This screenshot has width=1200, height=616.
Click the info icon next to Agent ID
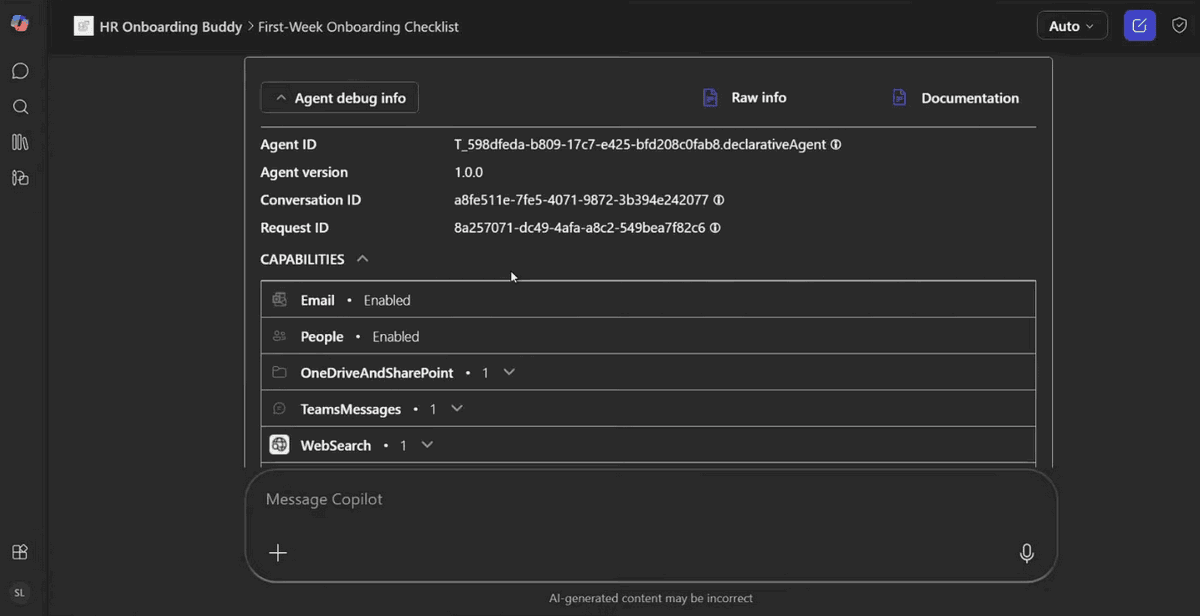pos(836,144)
